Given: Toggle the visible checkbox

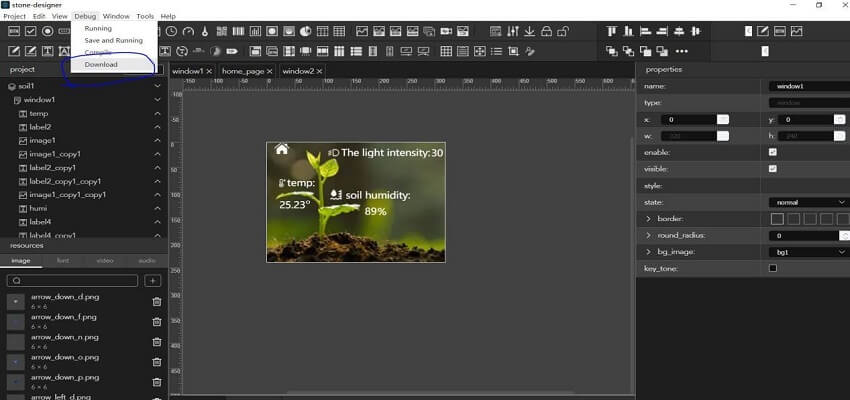Looking at the screenshot, I should click(772, 169).
